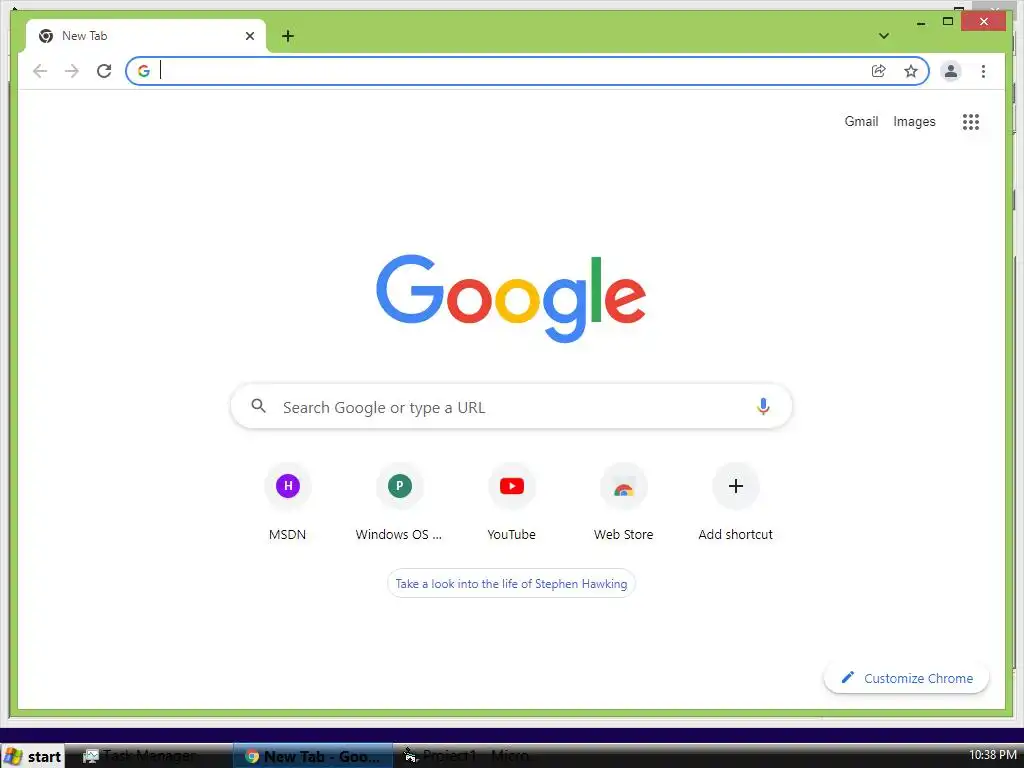The height and width of the screenshot is (768, 1024).
Task: Open the Windows OS shortcut tile
Action: (399, 503)
